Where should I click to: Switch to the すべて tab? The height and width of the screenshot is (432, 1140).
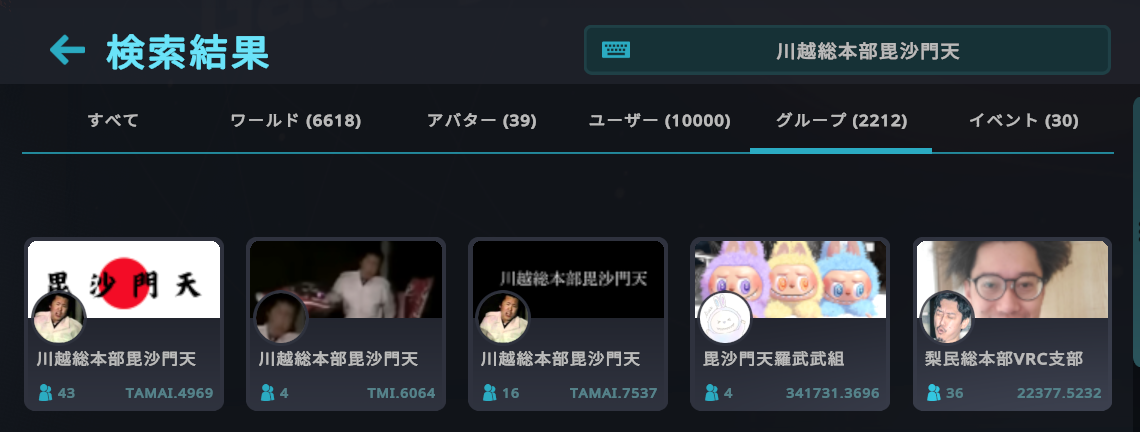(113, 121)
